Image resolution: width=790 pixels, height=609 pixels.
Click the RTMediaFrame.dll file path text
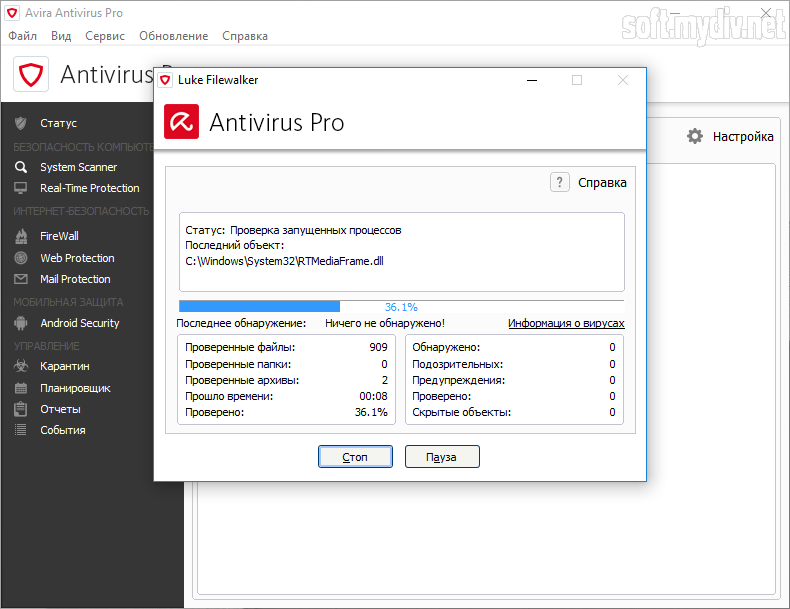coord(285,261)
